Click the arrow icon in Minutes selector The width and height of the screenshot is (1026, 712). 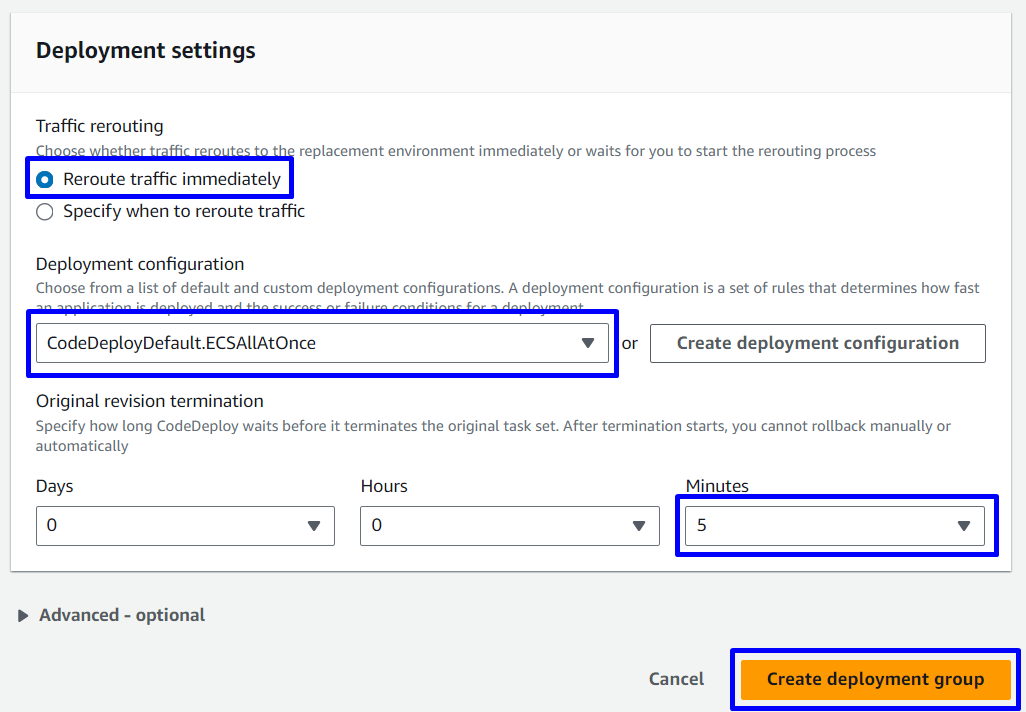(964, 526)
